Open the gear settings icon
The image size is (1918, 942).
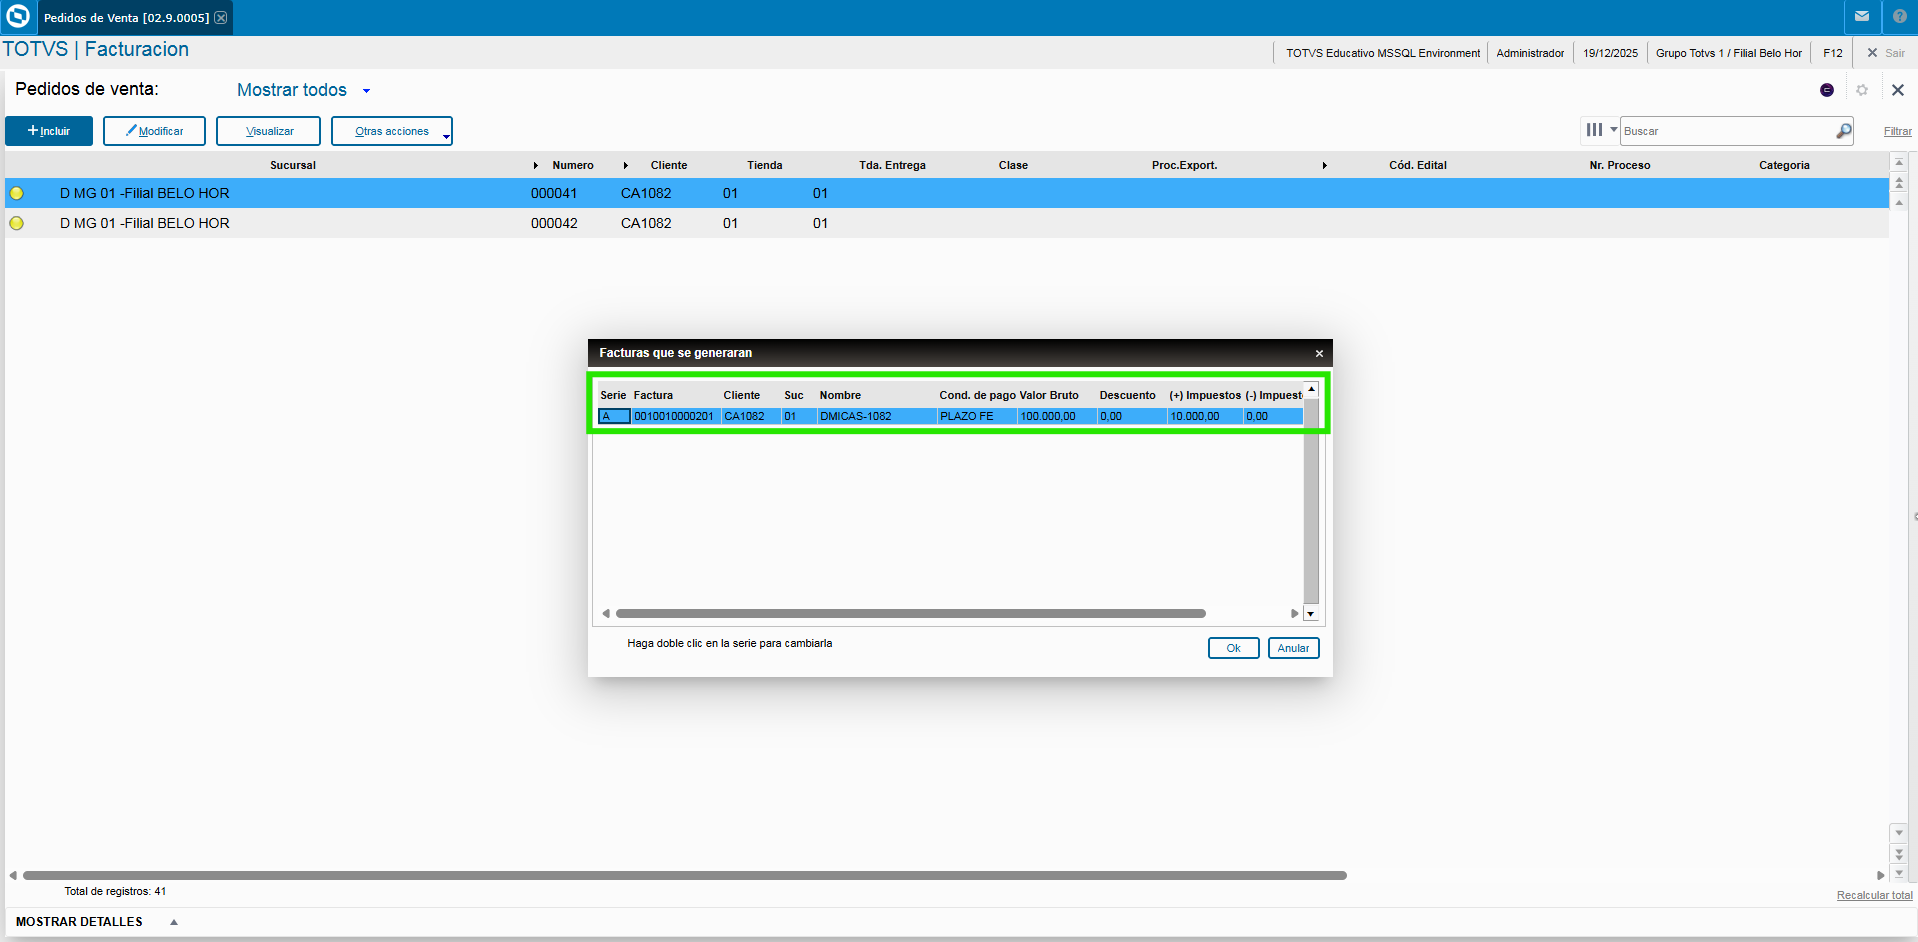pyautogui.click(x=1862, y=90)
